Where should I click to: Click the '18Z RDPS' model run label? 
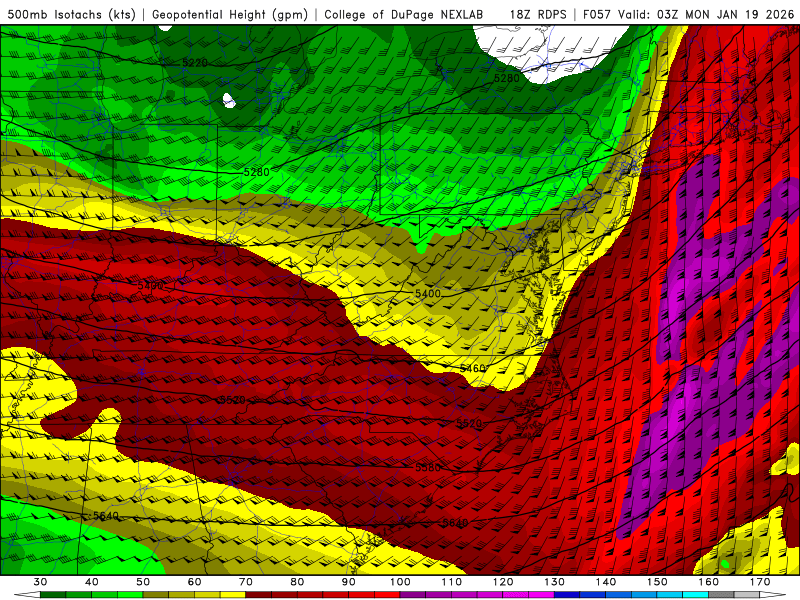(538, 15)
